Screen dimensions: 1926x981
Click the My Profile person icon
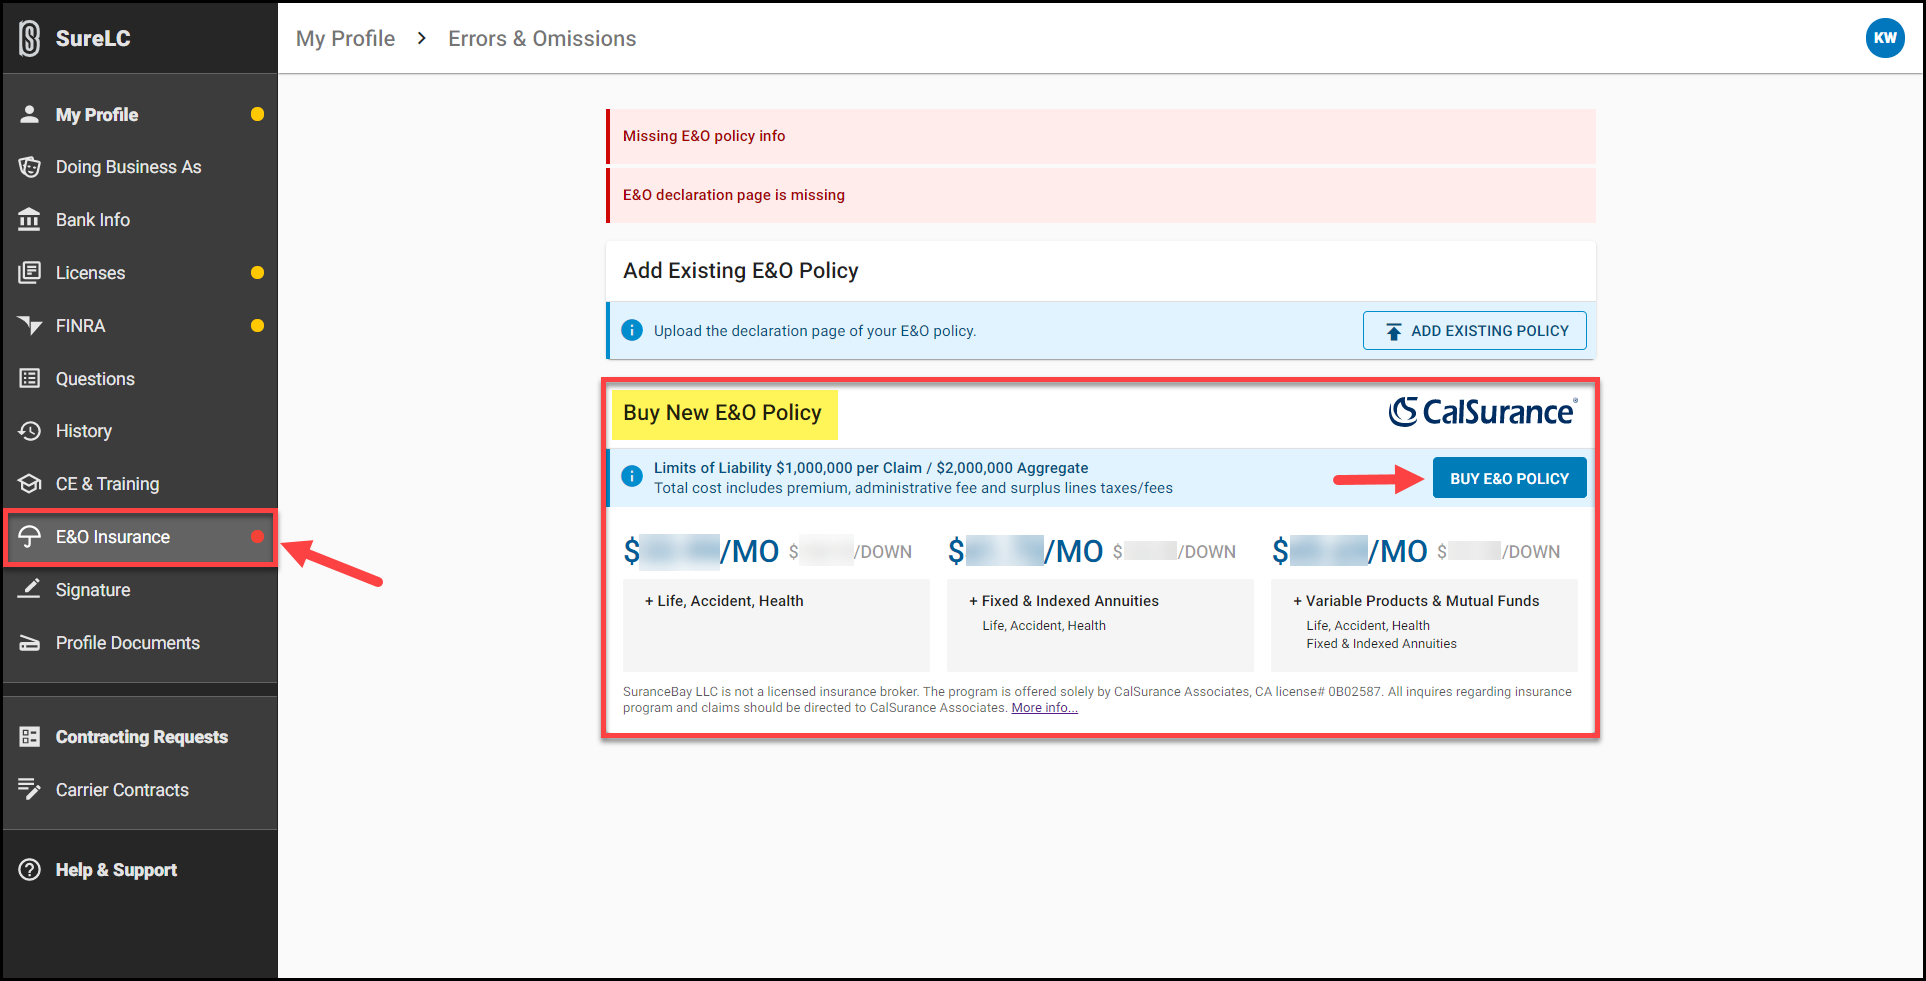click(x=30, y=114)
